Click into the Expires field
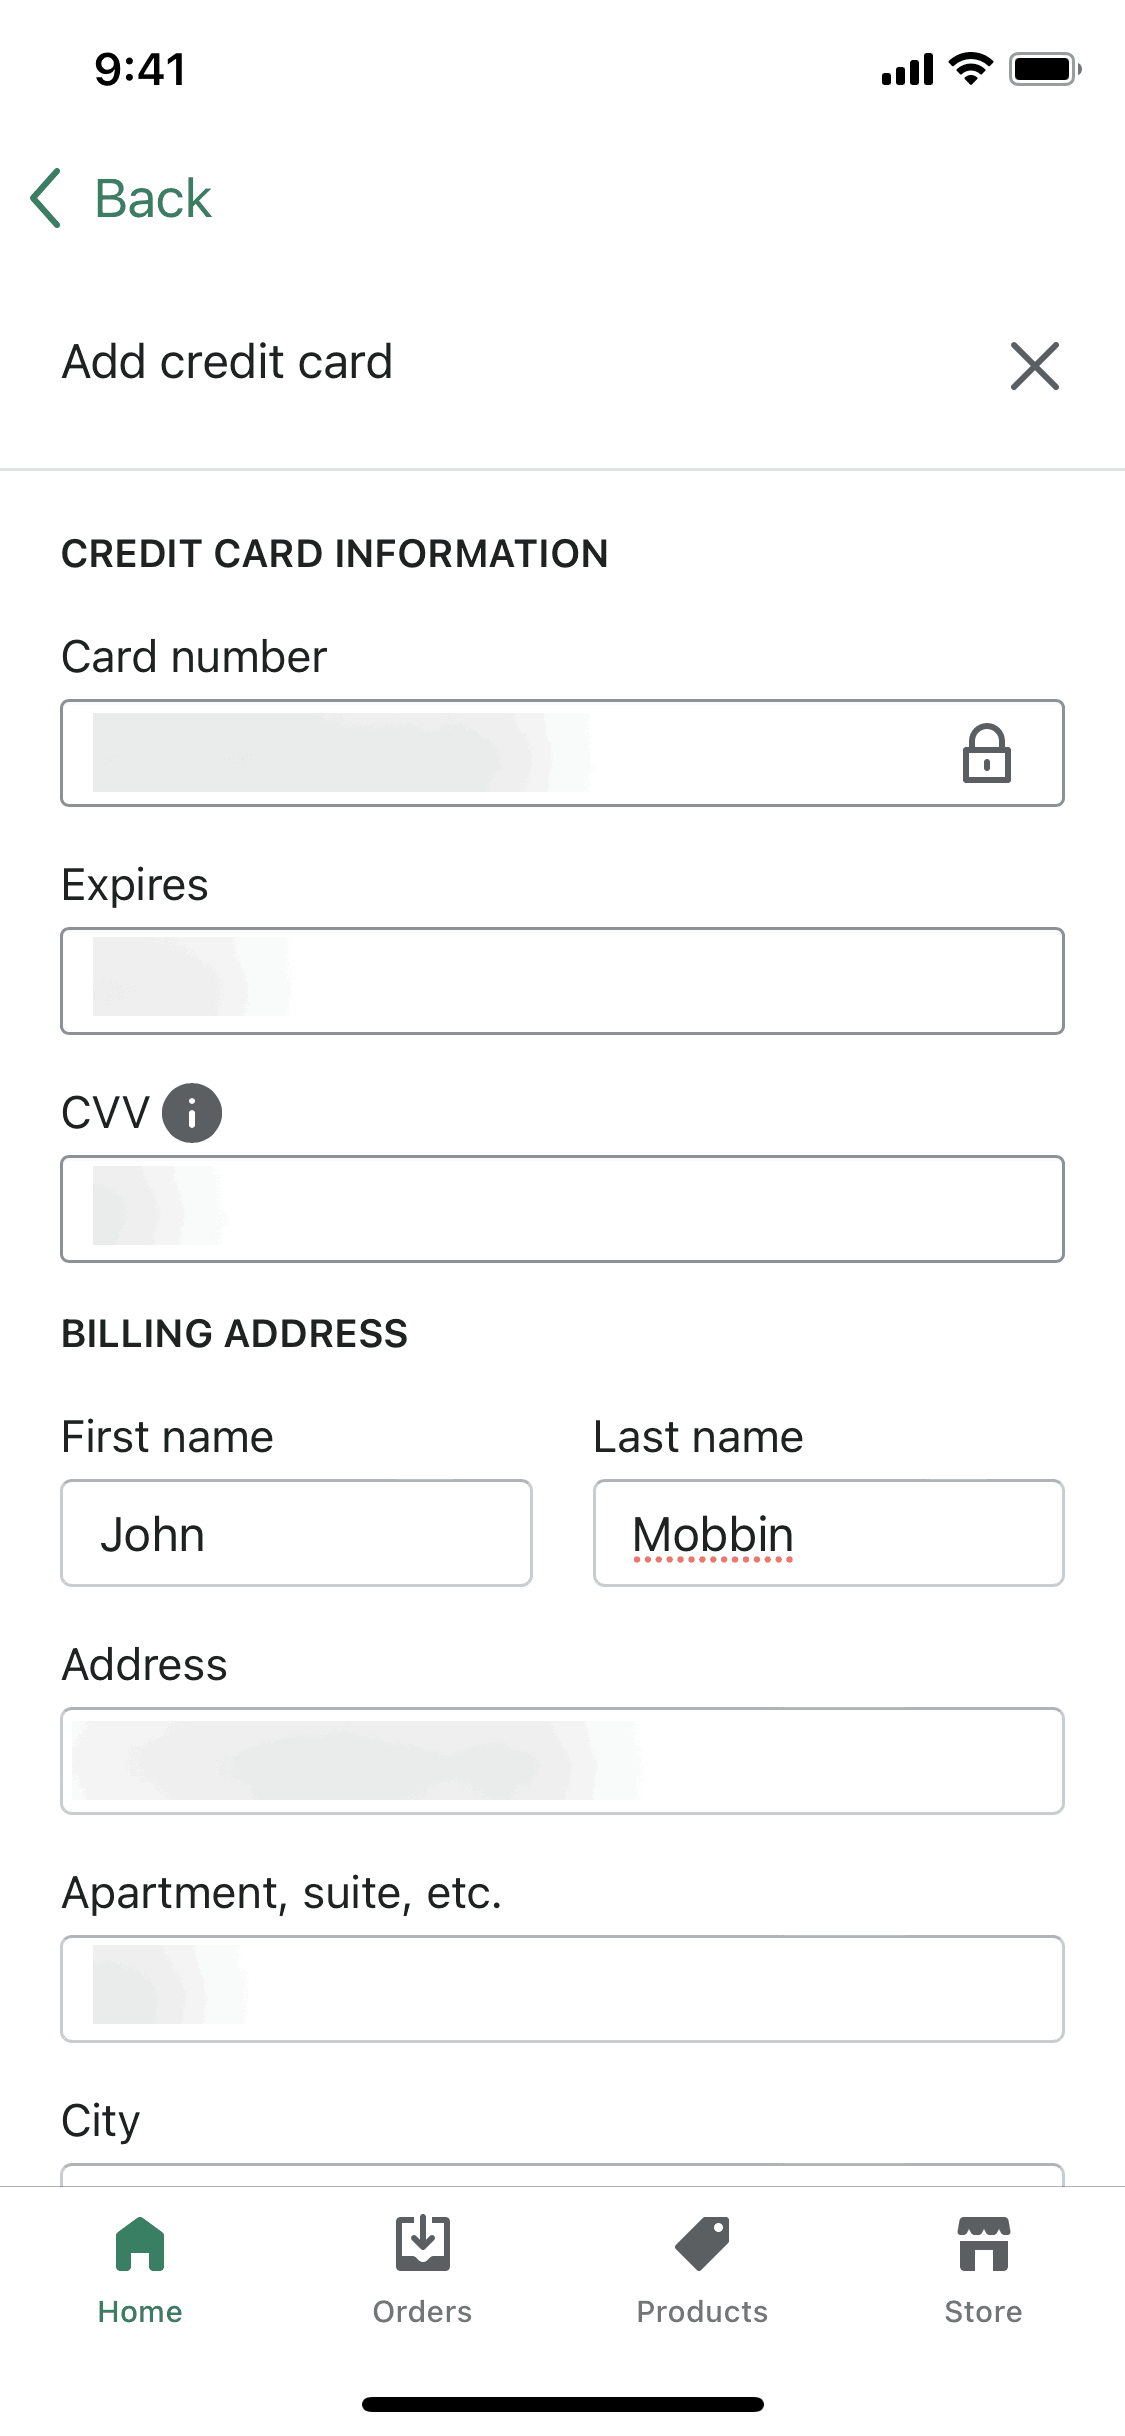The image size is (1125, 2436). click(562, 981)
